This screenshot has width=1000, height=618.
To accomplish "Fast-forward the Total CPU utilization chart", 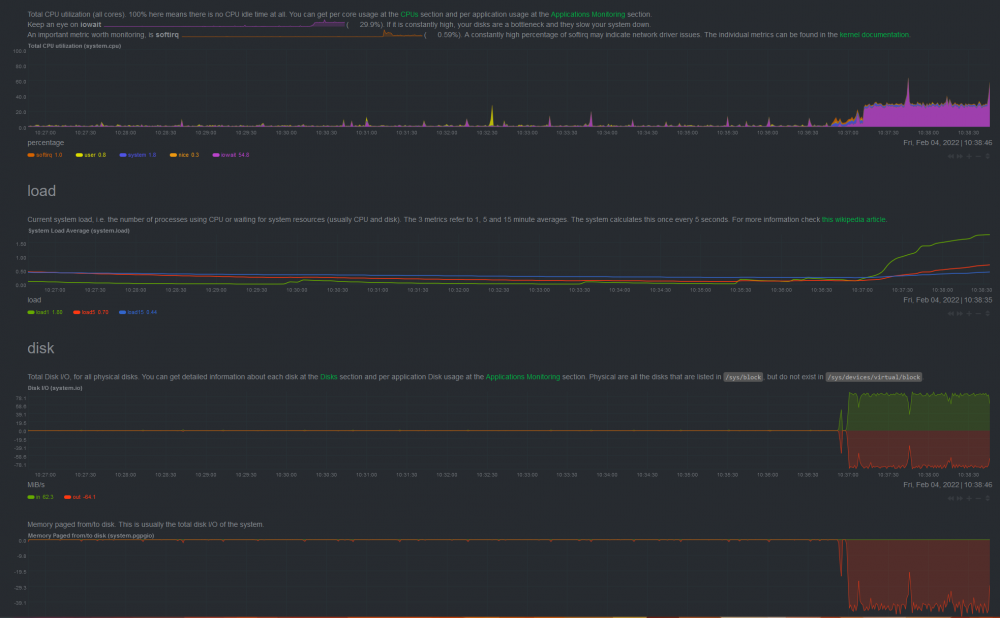I will pyautogui.click(x=960, y=156).
